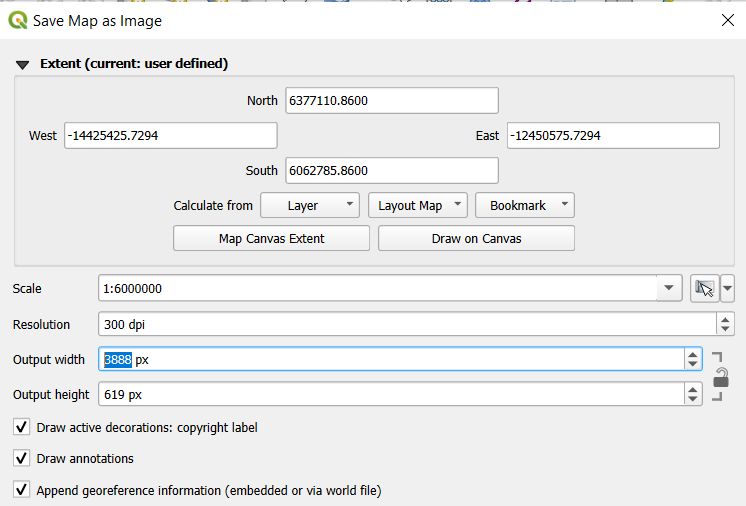The image size is (746, 506).
Task: Click the Extent (current: user defined) heading
Action: (x=134, y=63)
